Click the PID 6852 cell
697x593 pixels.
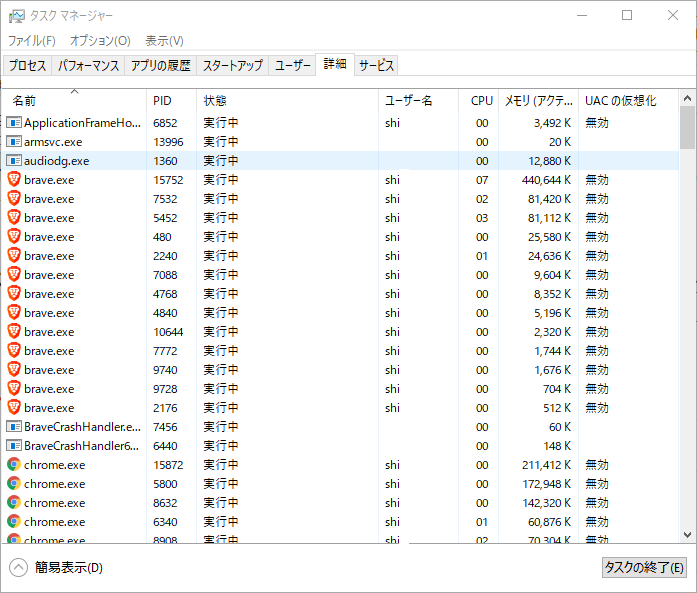[165, 123]
